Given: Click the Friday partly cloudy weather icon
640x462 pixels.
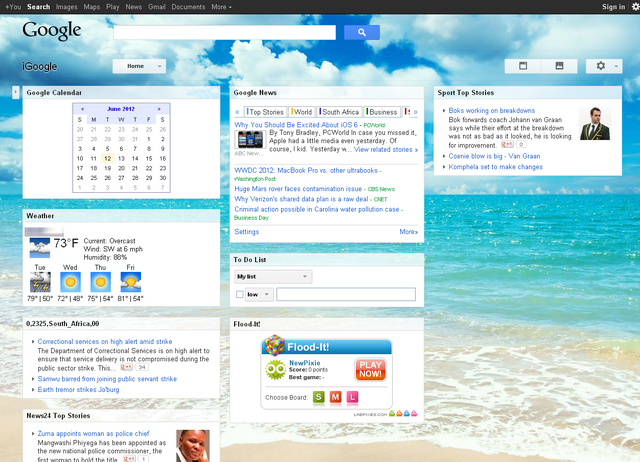Looking at the screenshot, I should click(131, 282).
